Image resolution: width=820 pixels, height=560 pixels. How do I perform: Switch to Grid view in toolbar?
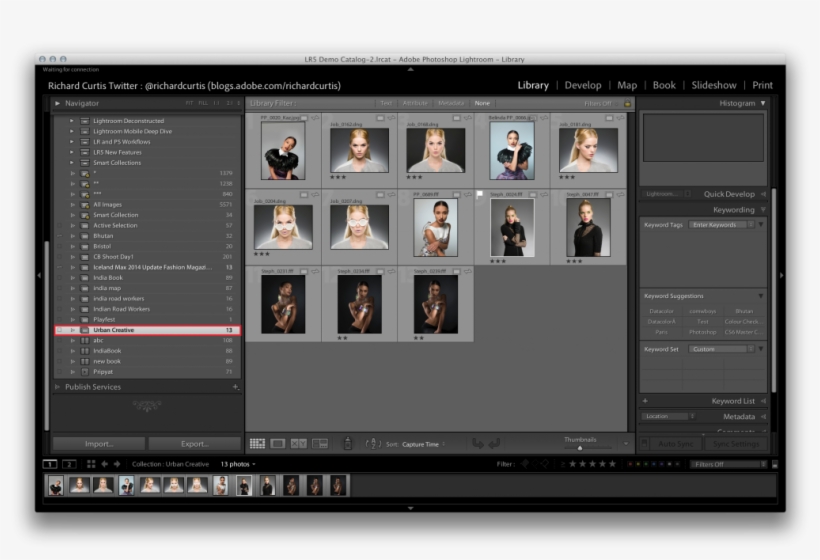(257, 443)
